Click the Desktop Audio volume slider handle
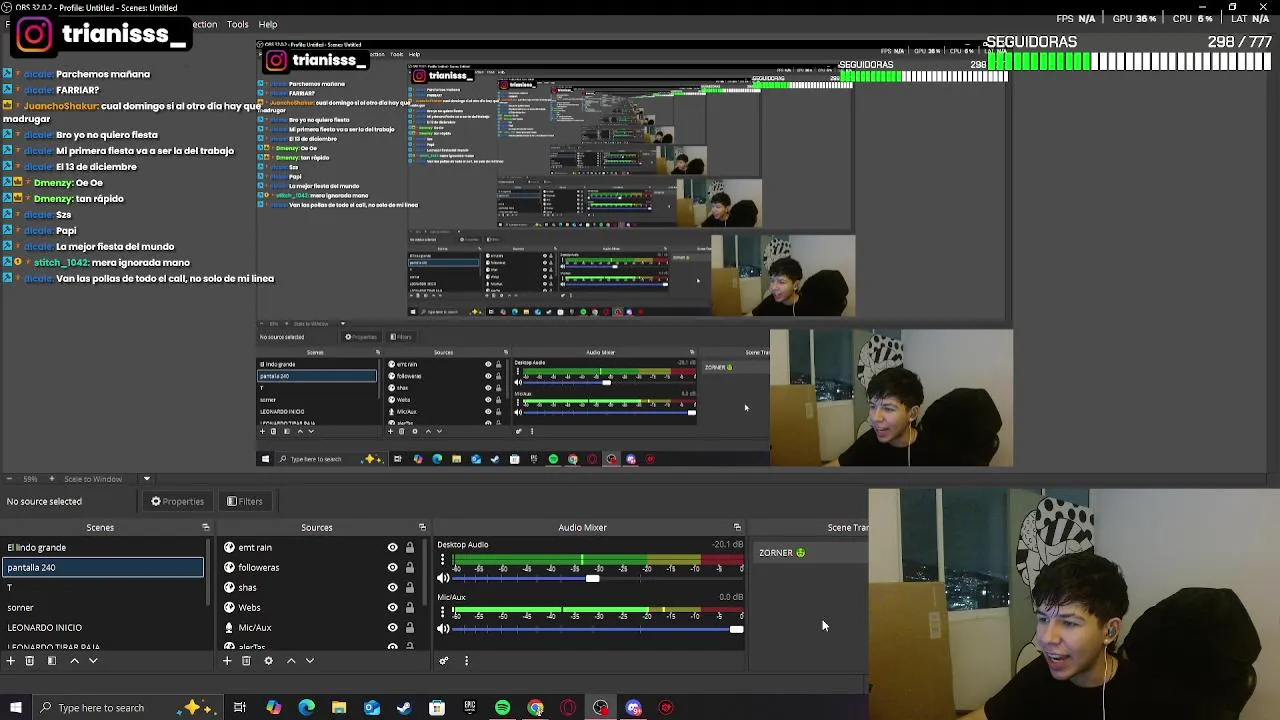The height and width of the screenshot is (720, 1280). coord(593,578)
